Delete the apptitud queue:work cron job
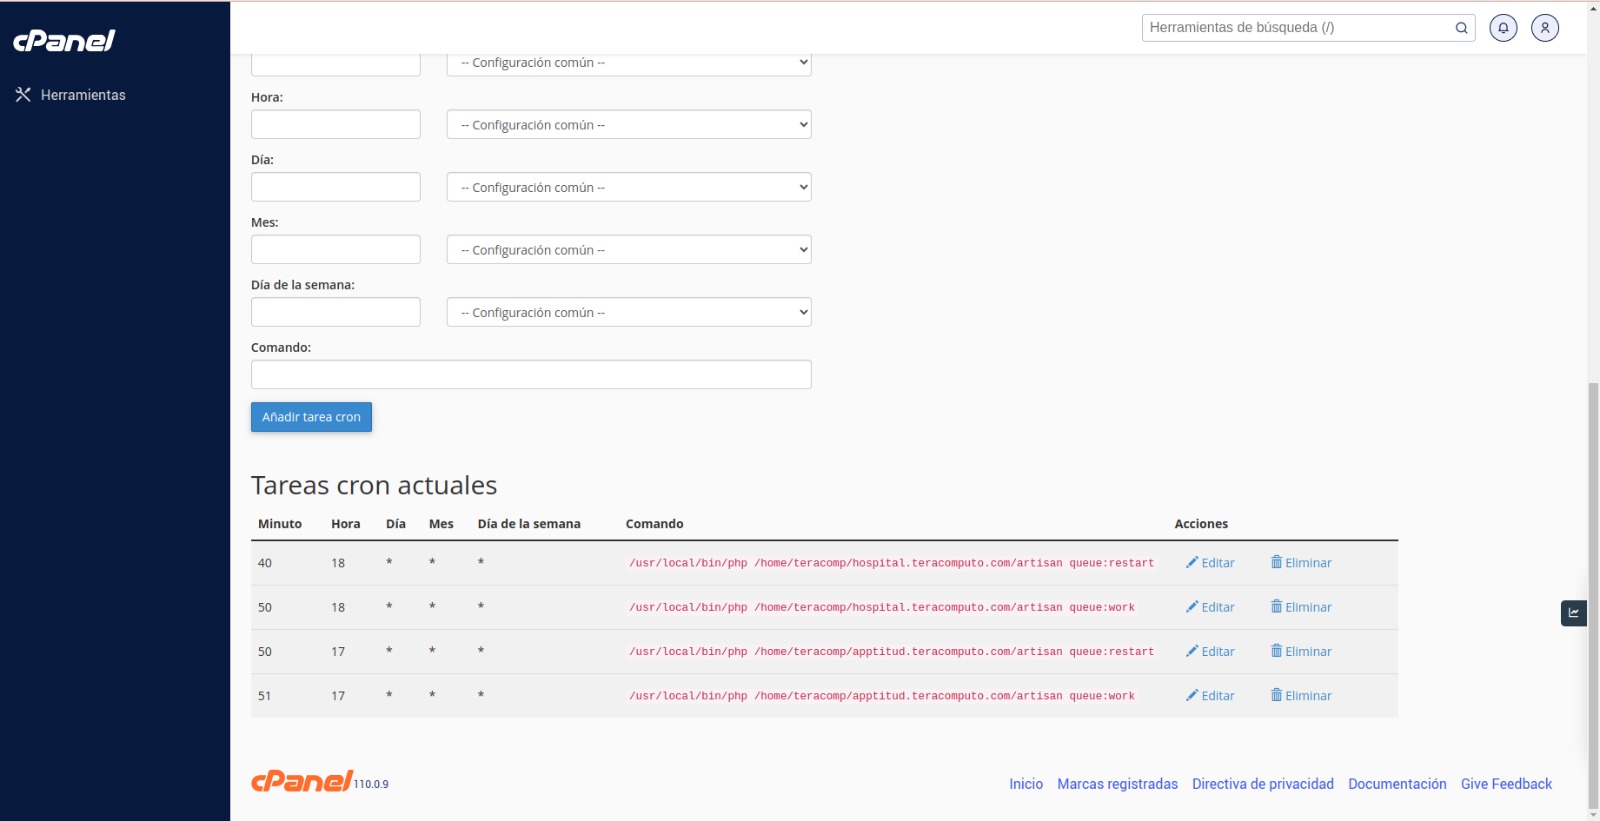The height and width of the screenshot is (821, 1600). 1301,696
